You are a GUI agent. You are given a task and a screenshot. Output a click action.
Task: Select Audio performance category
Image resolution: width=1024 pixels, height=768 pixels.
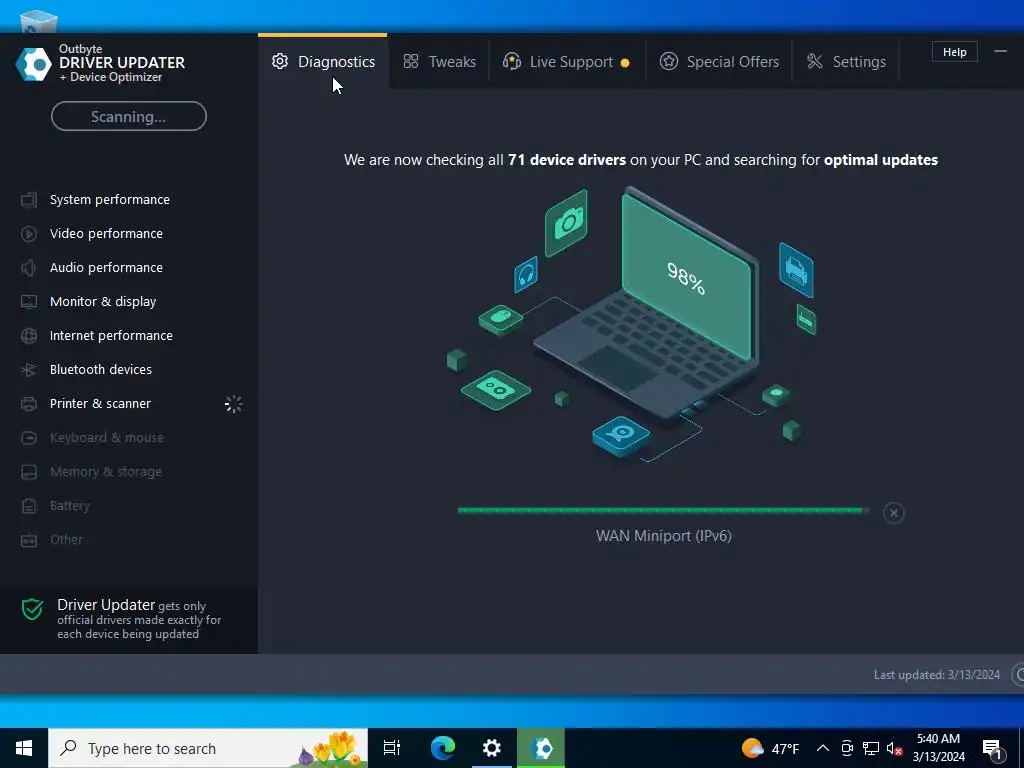click(106, 267)
